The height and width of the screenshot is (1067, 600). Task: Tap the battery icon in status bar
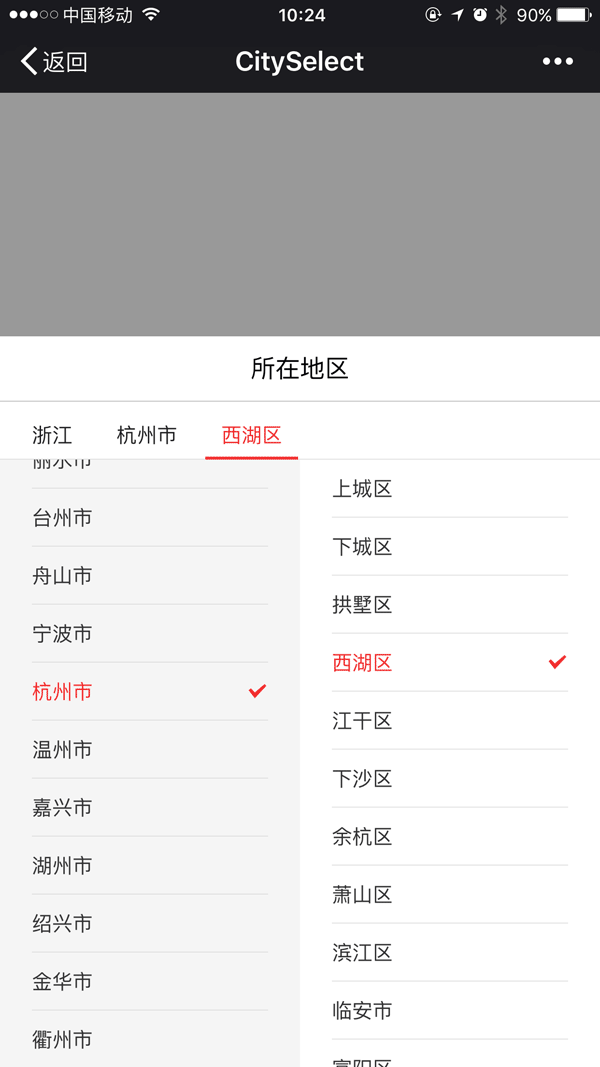[573, 15]
